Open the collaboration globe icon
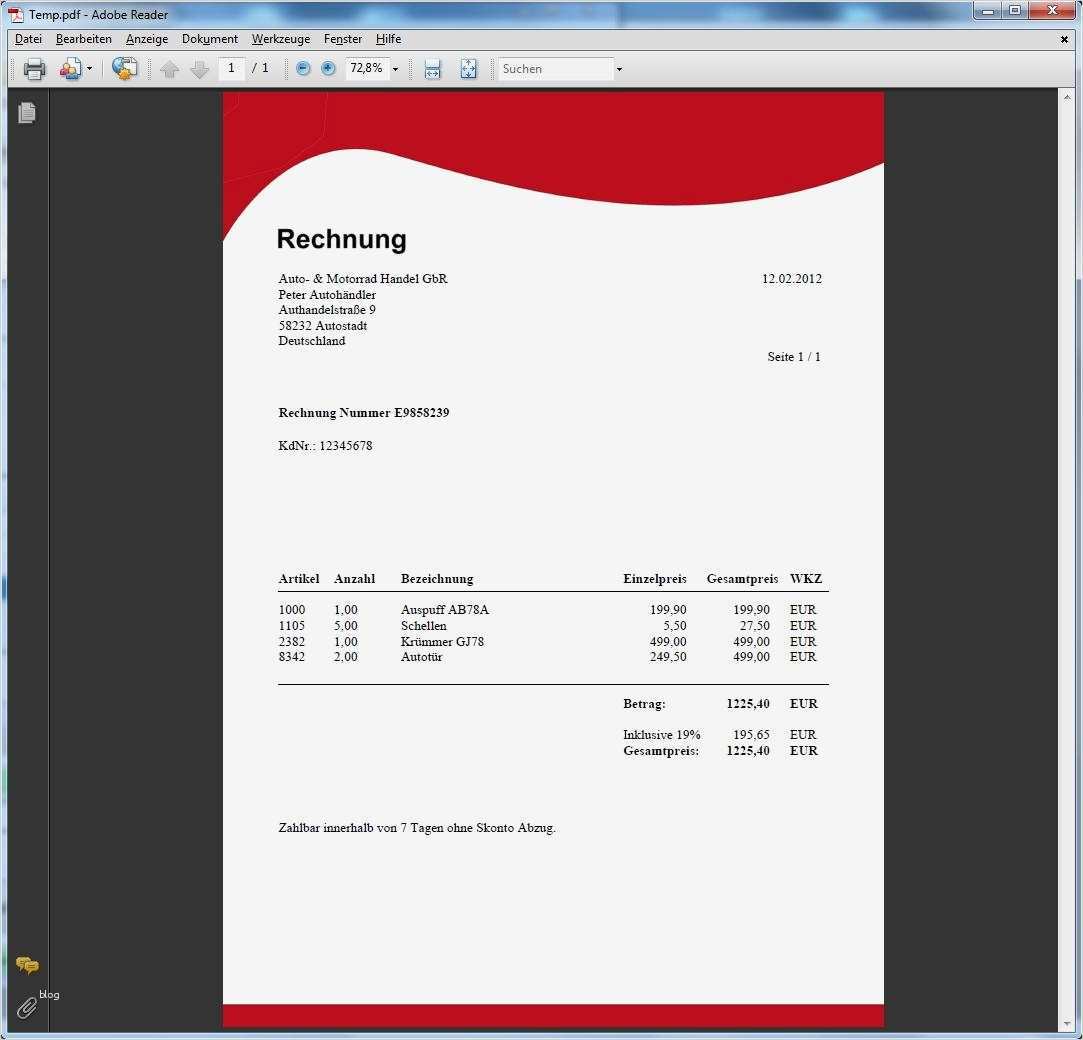 pyautogui.click(x=123, y=68)
